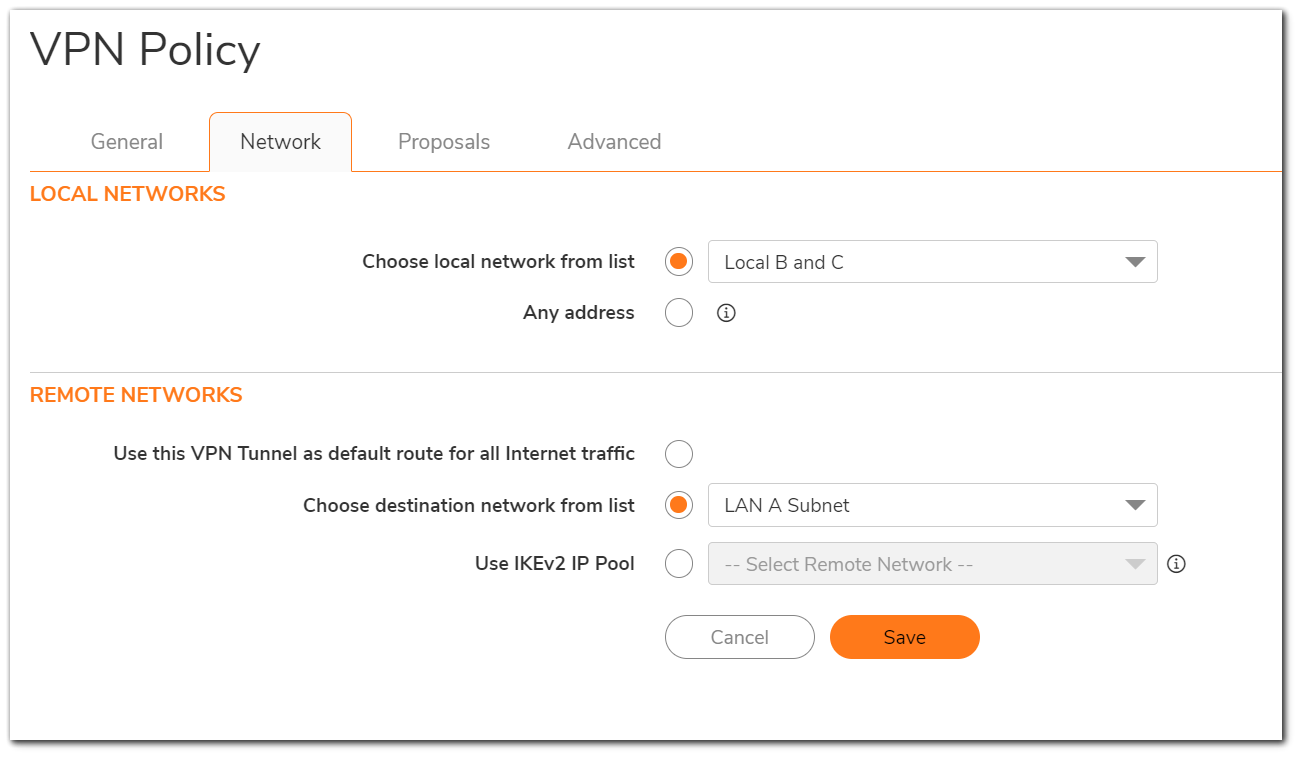Viewport: 1300px width, 758px height.
Task: Click the Save button
Action: (905, 637)
